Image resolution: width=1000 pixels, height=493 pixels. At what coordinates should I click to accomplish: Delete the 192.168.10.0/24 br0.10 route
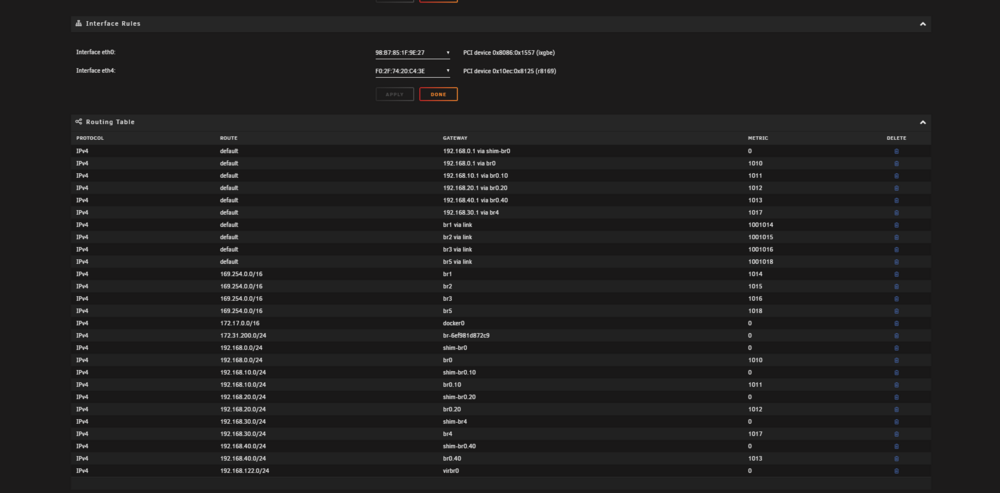click(x=896, y=385)
